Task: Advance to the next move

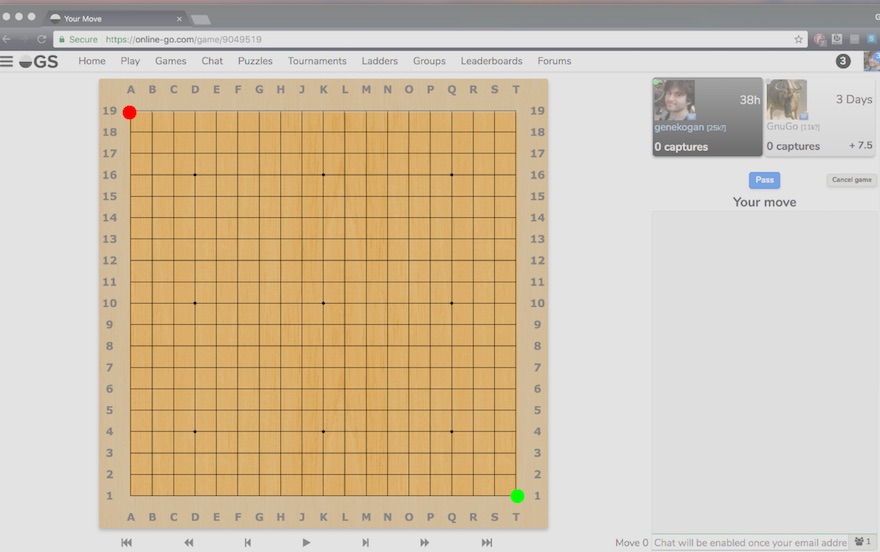Action: click(365, 542)
